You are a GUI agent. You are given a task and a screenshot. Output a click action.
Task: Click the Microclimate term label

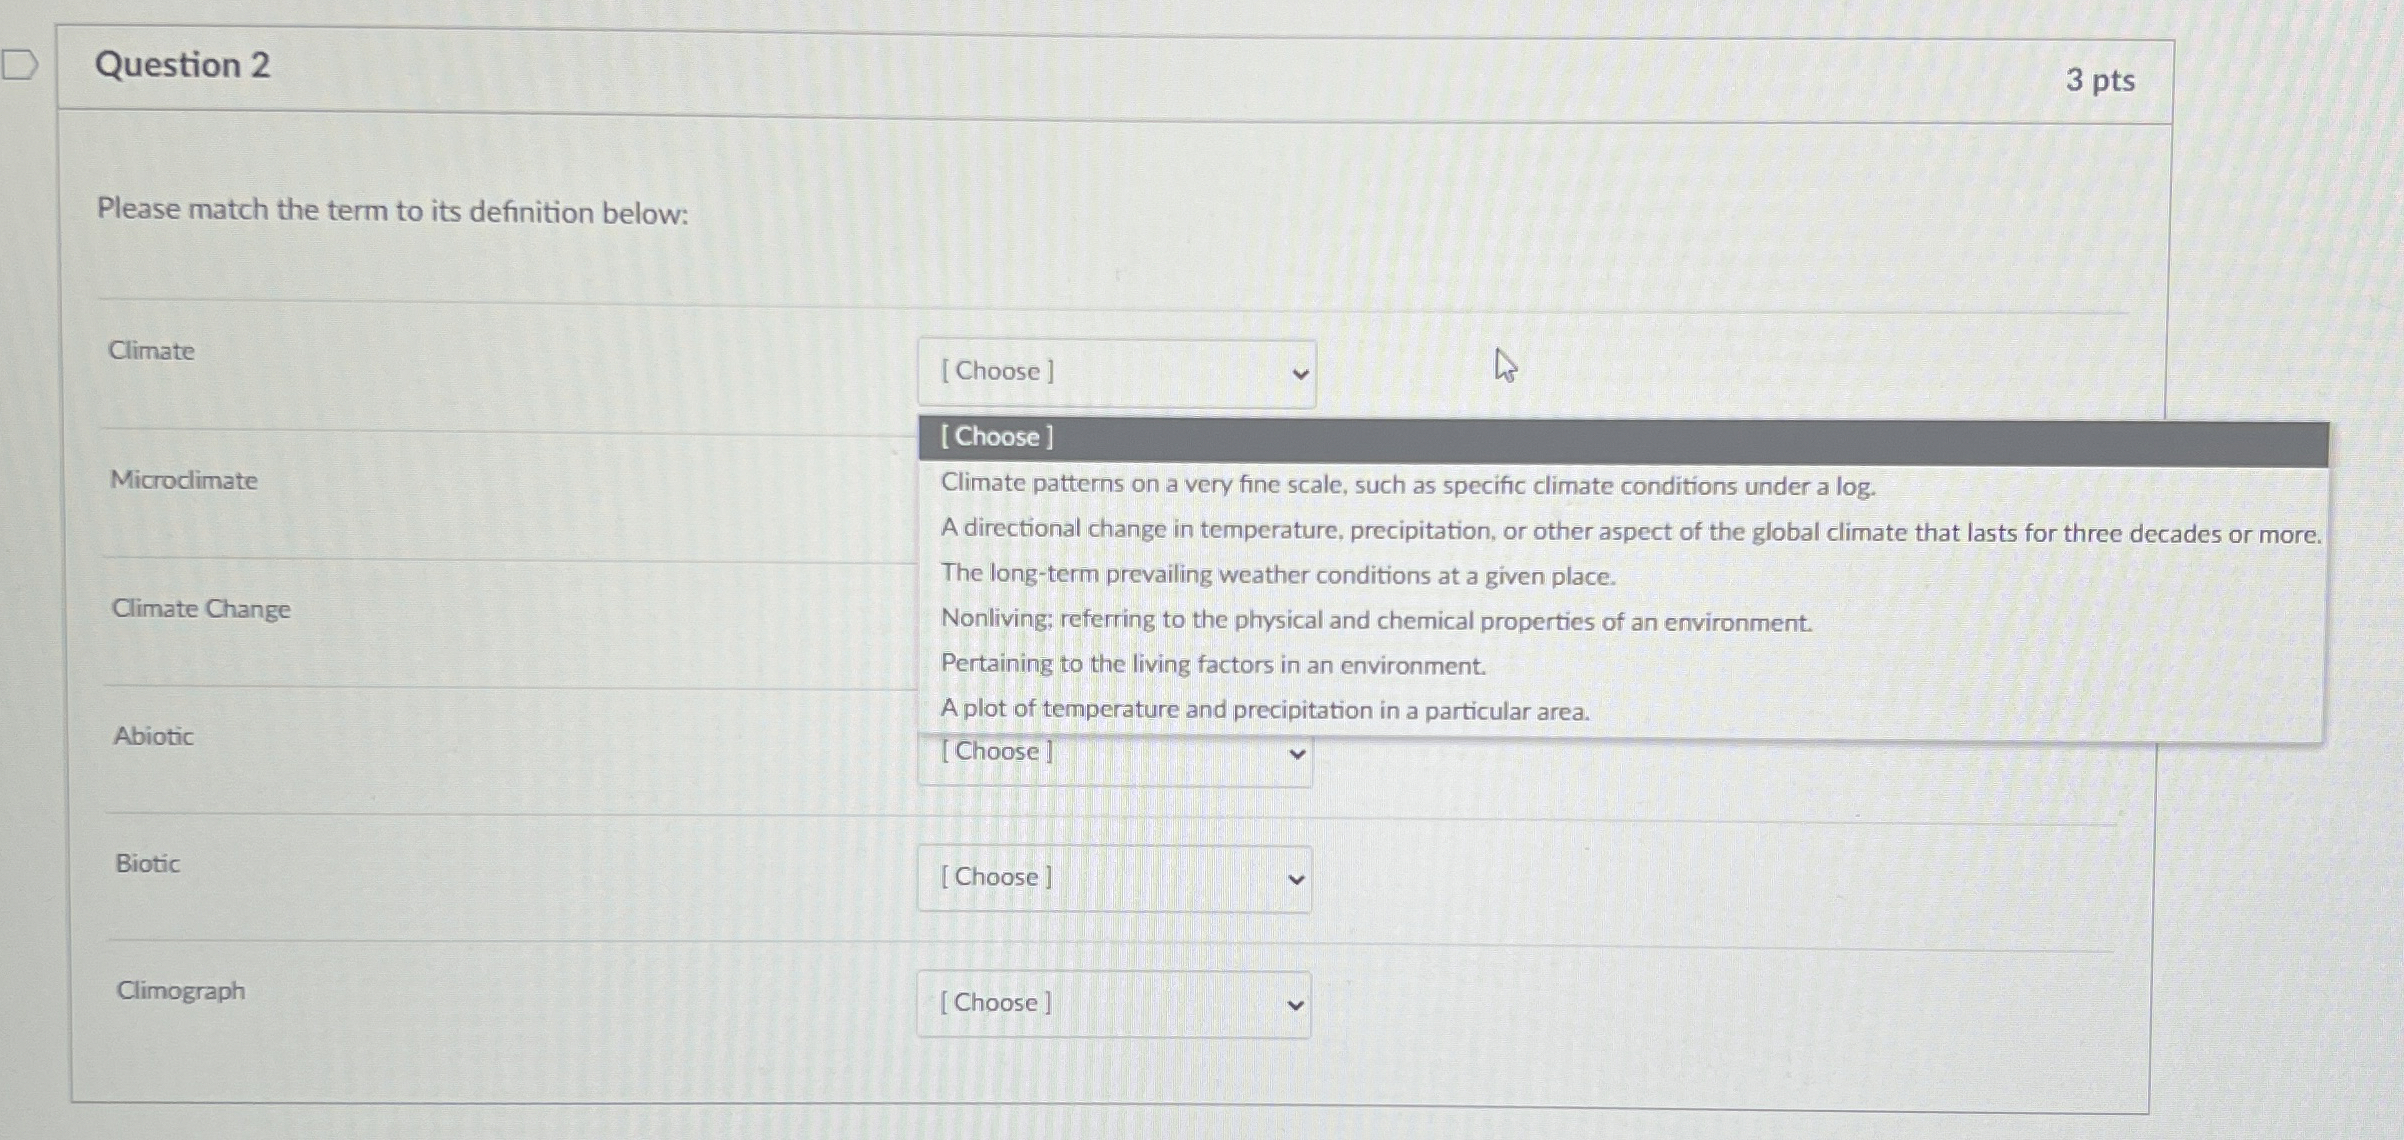(x=183, y=481)
